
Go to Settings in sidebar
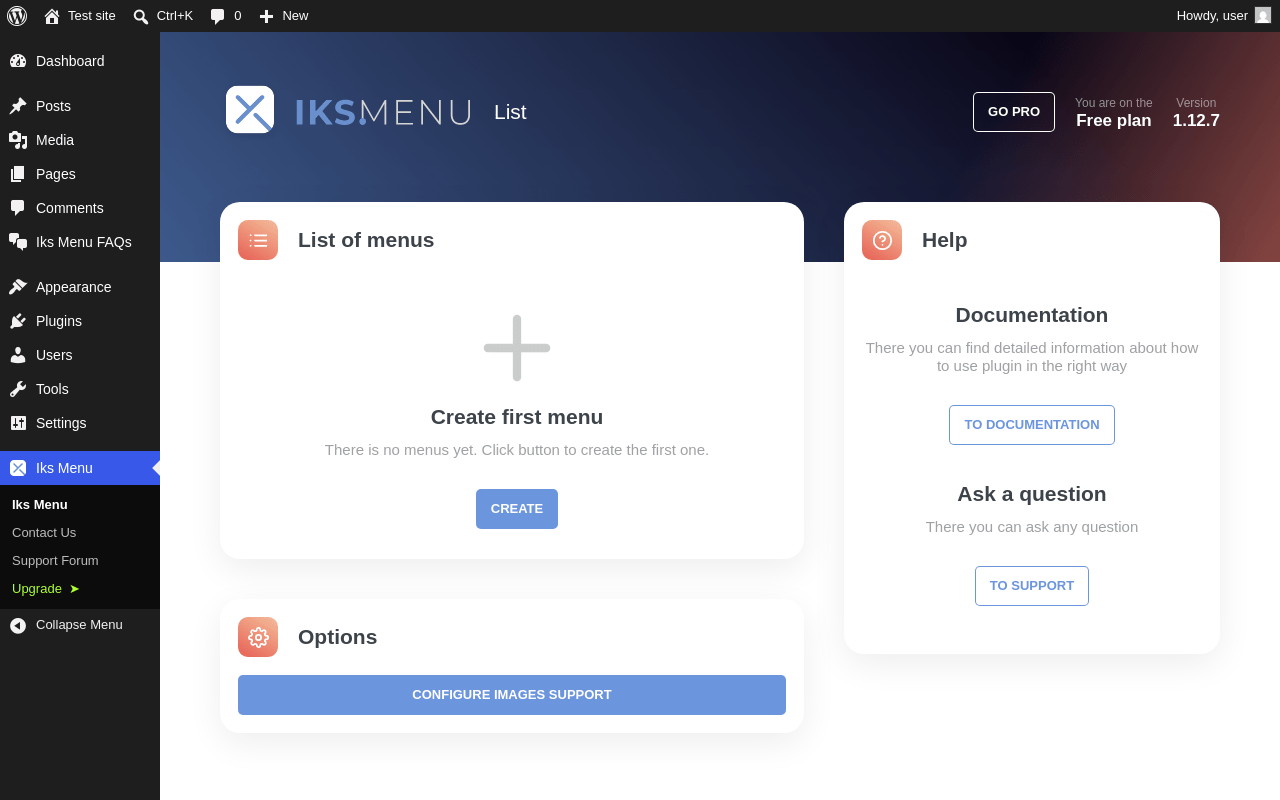click(80, 423)
